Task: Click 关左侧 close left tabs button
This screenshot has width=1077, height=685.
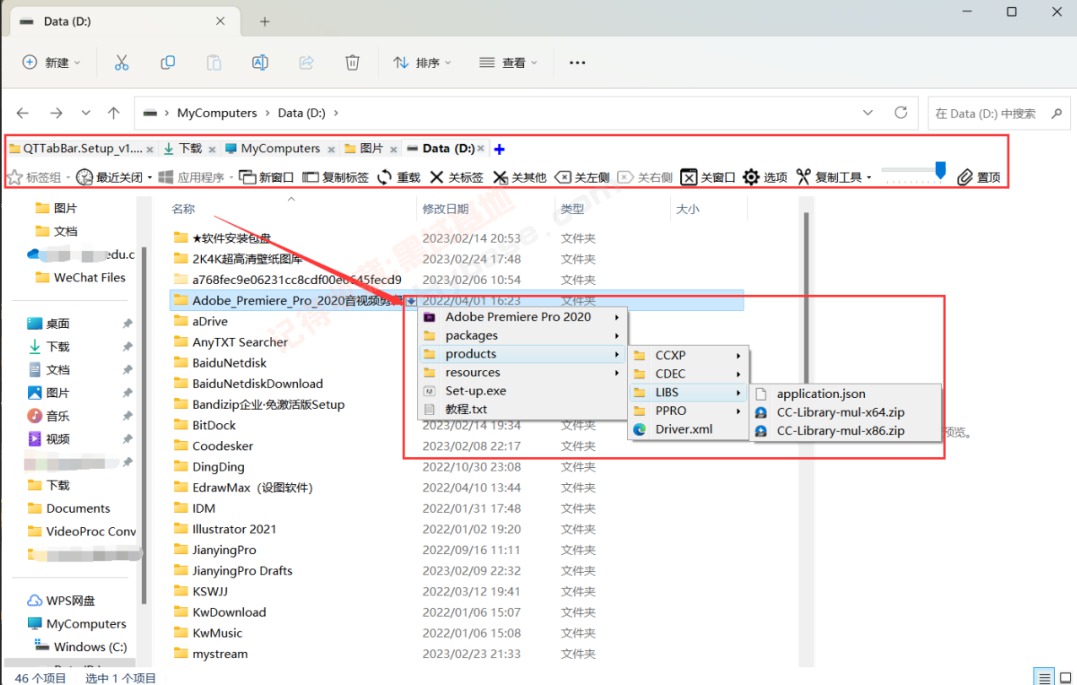Action: 582,177
